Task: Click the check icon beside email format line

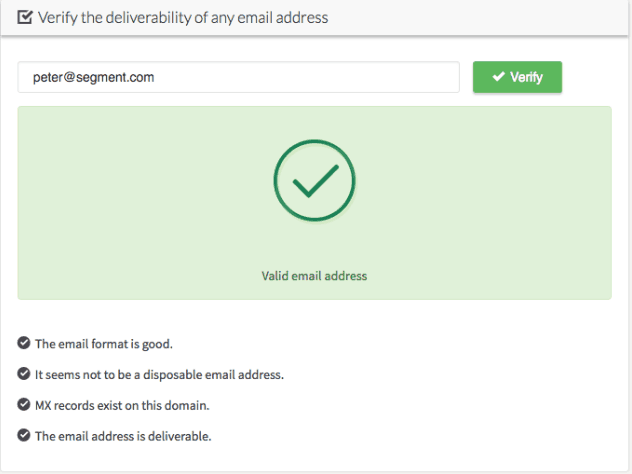Action: 24,343
